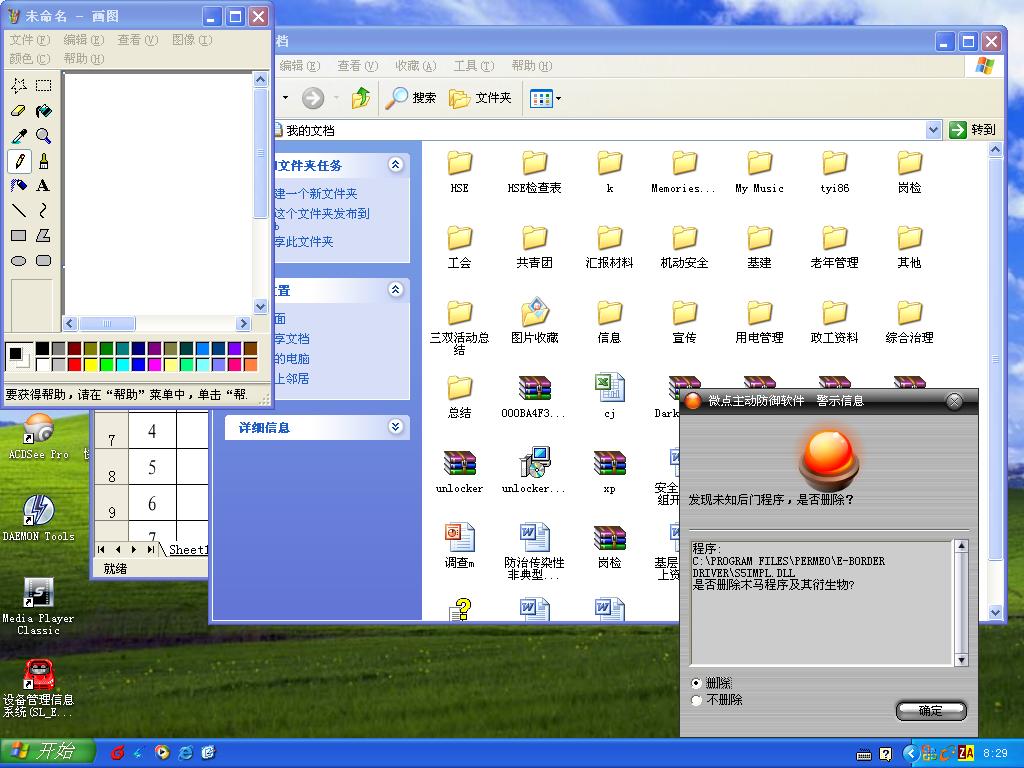The height and width of the screenshot is (768, 1024).
Task: Pick the dark red swatch in Paint palette
Action: coord(74,349)
